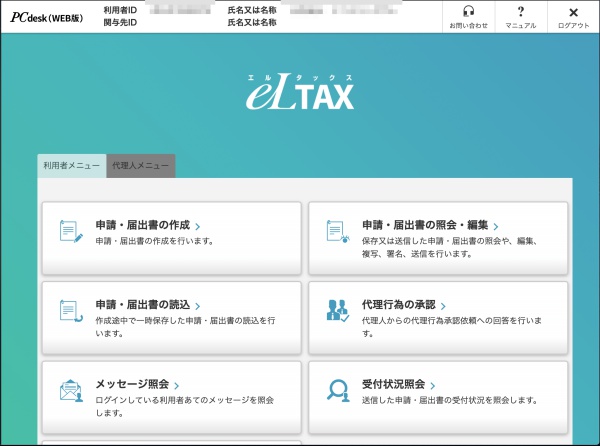The height and width of the screenshot is (446, 600).
Task: Open 受付状況照会 heading link
Action: tap(393, 384)
